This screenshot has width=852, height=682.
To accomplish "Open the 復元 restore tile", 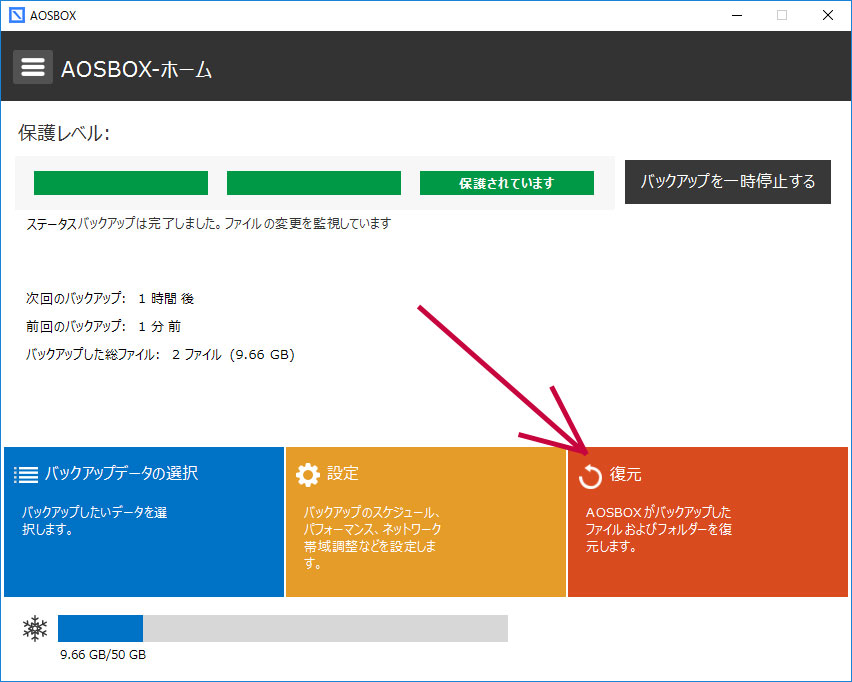I will (707, 522).
